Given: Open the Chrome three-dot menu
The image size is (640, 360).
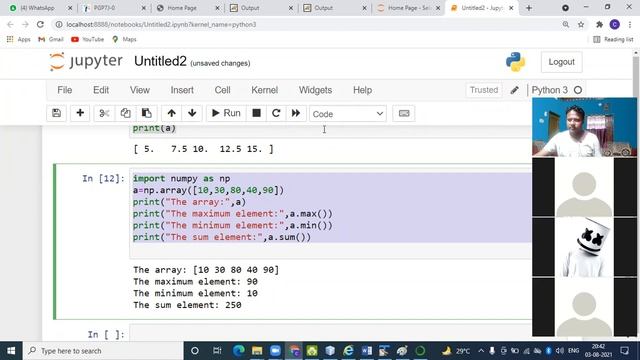Looking at the screenshot, I should tap(630, 24).
